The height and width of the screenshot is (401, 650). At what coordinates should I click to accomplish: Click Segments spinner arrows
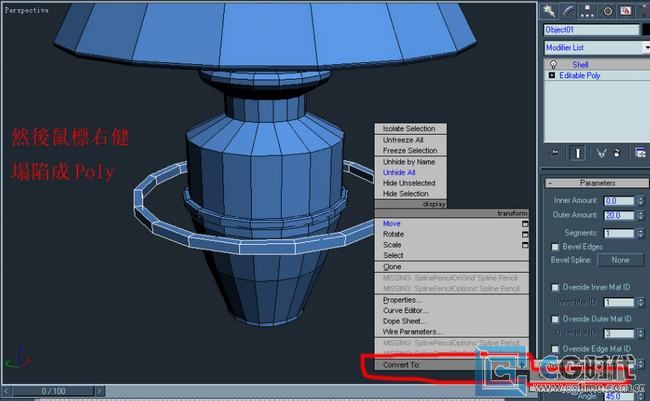(x=641, y=233)
